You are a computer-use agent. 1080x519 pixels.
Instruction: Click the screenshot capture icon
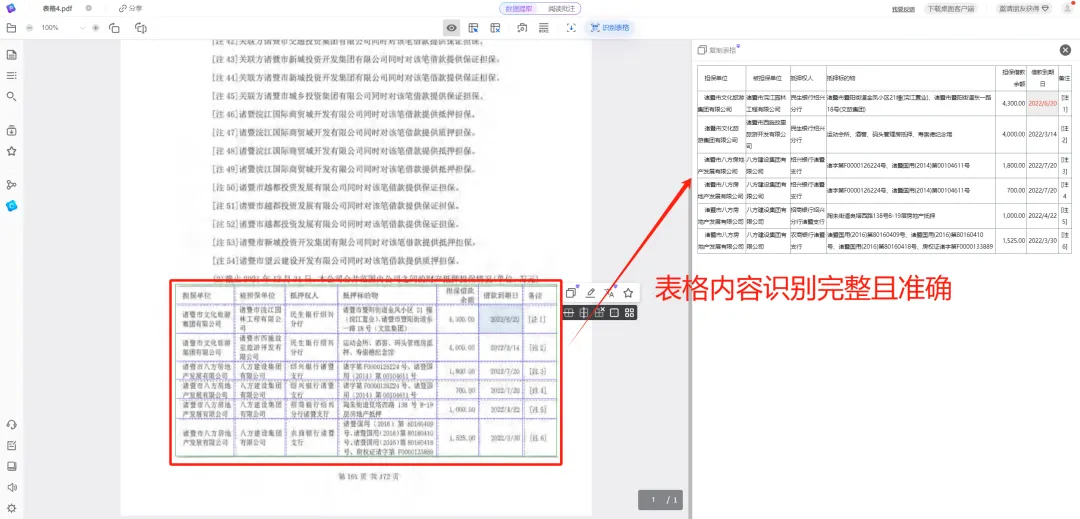pyautogui.click(x=522, y=28)
